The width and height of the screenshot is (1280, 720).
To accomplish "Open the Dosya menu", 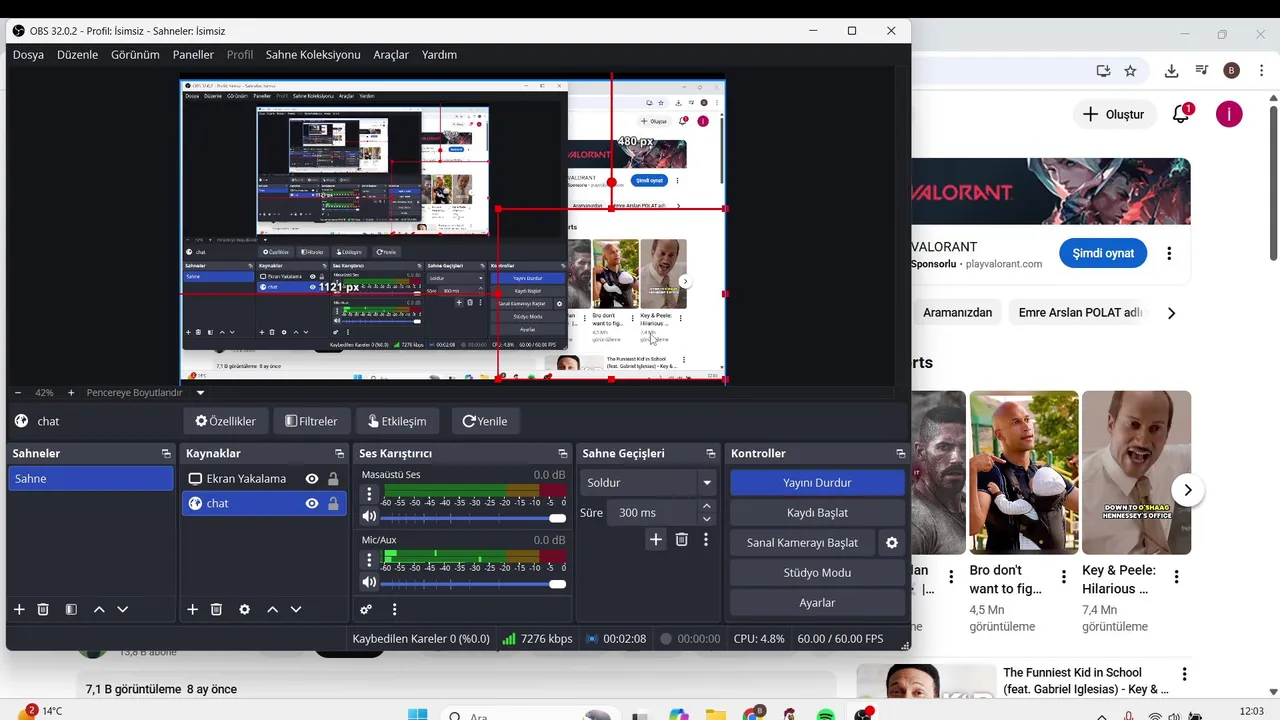I will click(28, 55).
